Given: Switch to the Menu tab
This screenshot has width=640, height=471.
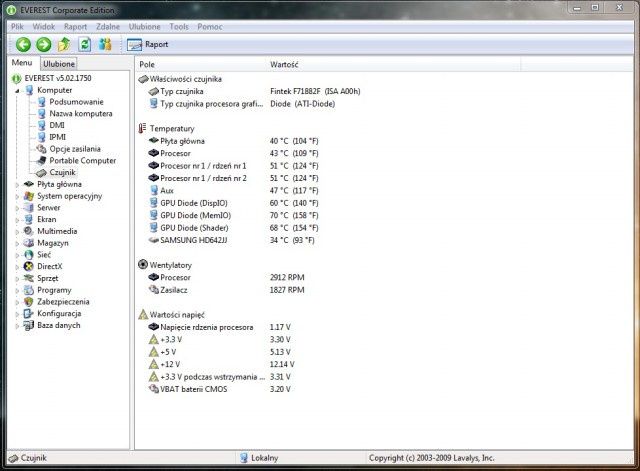Looking at the screenshot, I should (22, 63).
